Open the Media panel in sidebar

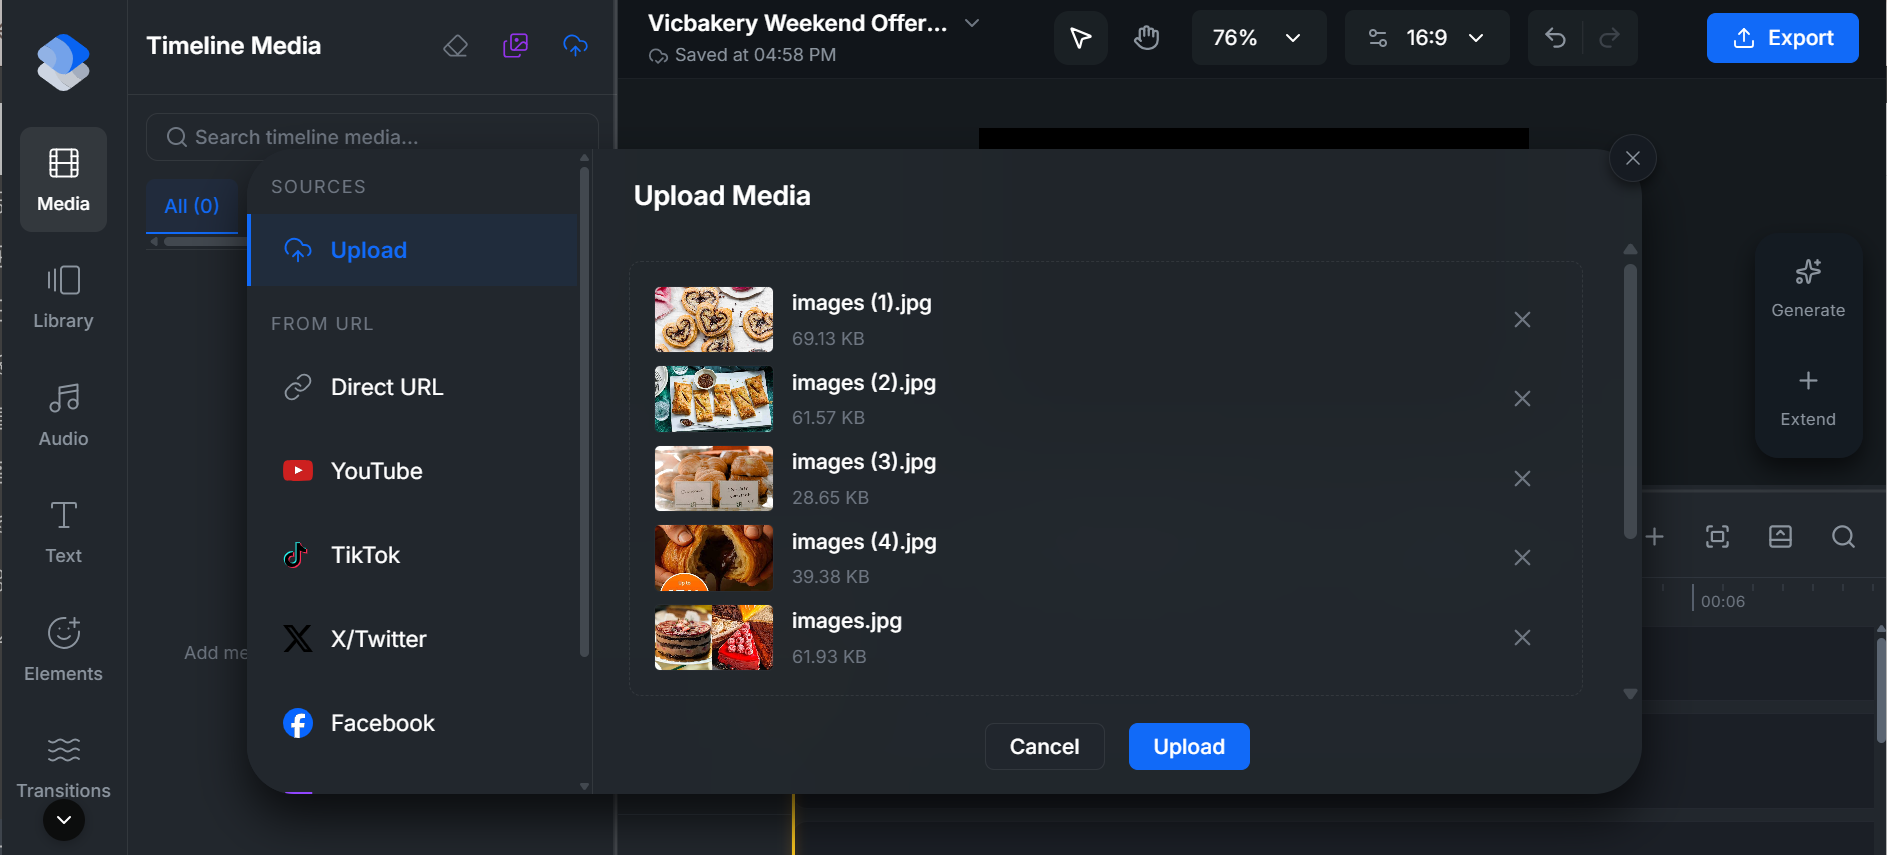(63, 180)
